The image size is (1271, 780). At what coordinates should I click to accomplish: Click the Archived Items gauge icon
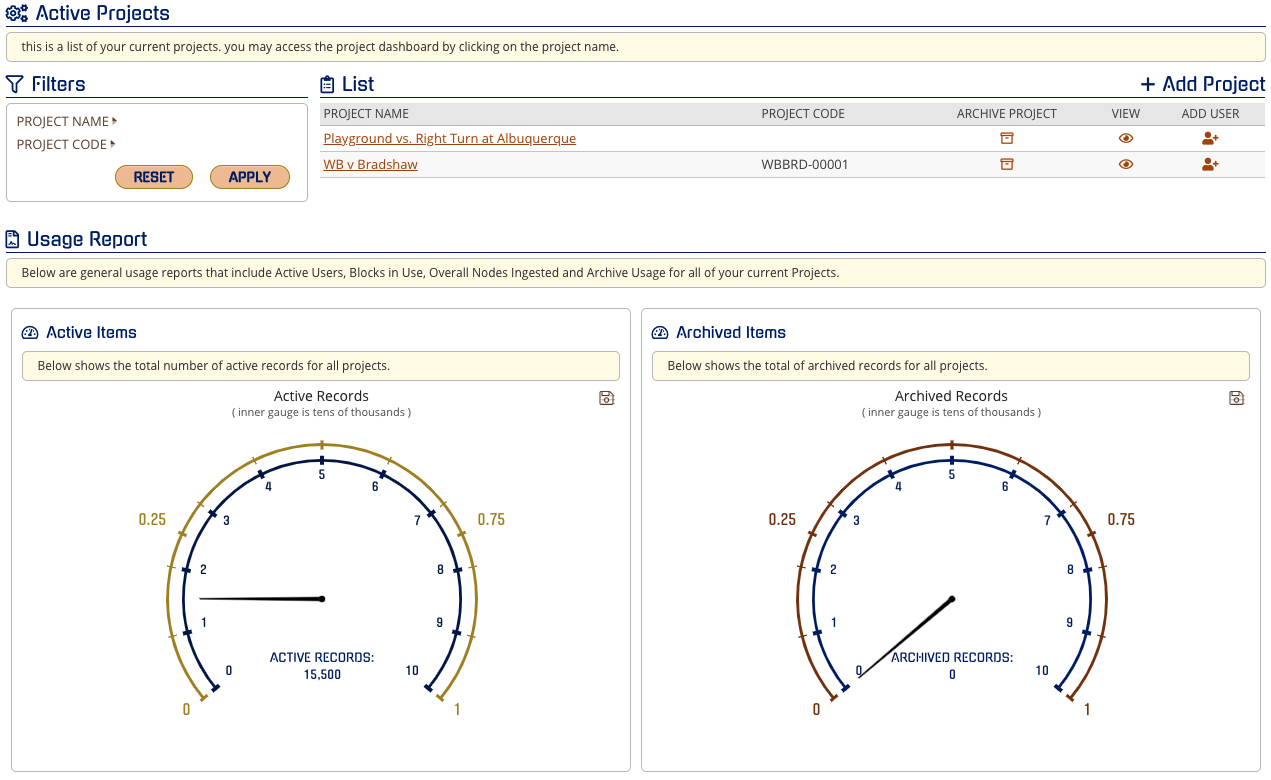coord(660,333)
